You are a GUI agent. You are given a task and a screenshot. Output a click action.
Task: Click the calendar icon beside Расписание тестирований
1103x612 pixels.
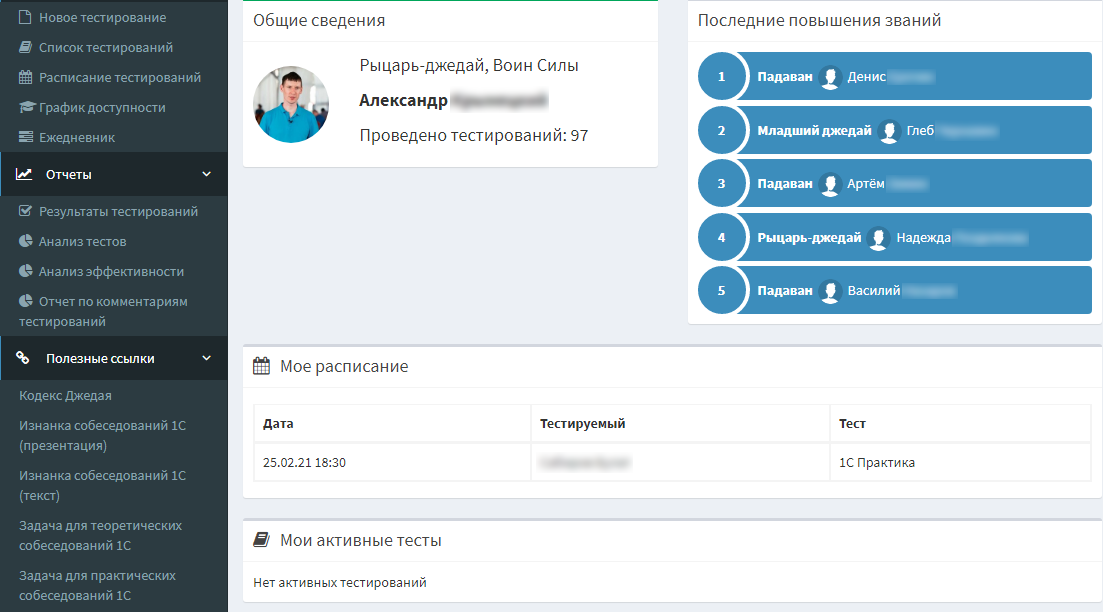[x=26, y=78]
